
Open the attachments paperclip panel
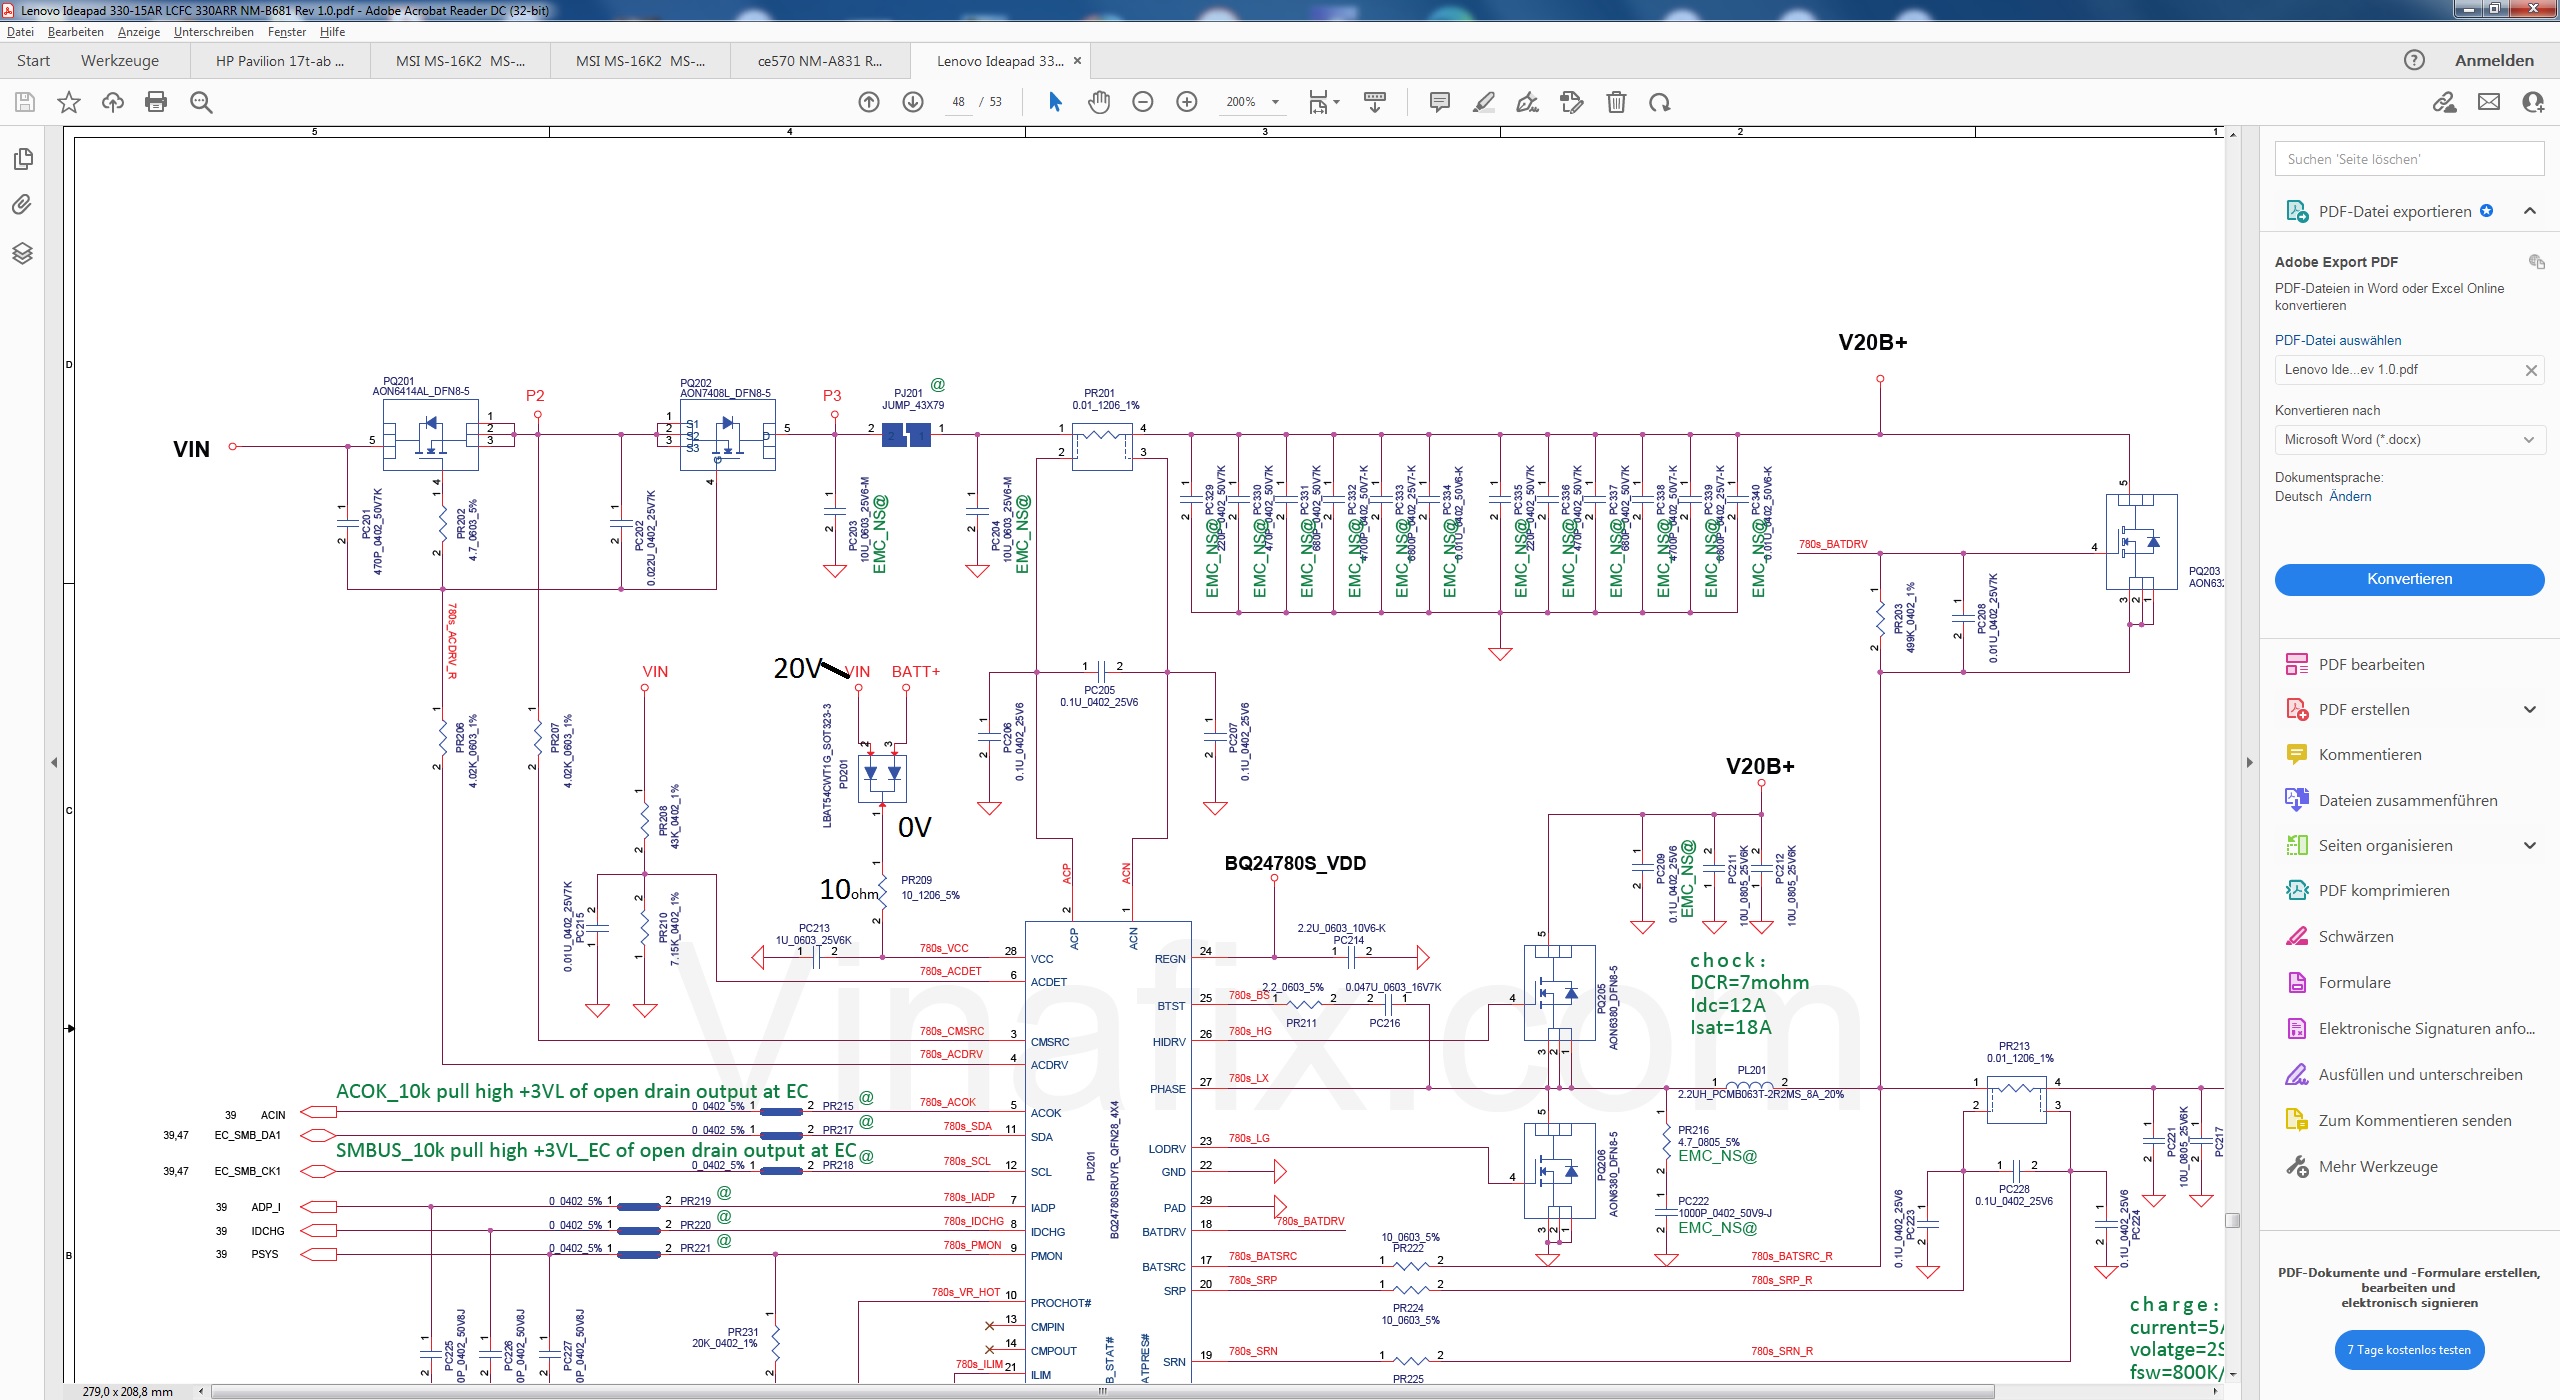(22, 205)
